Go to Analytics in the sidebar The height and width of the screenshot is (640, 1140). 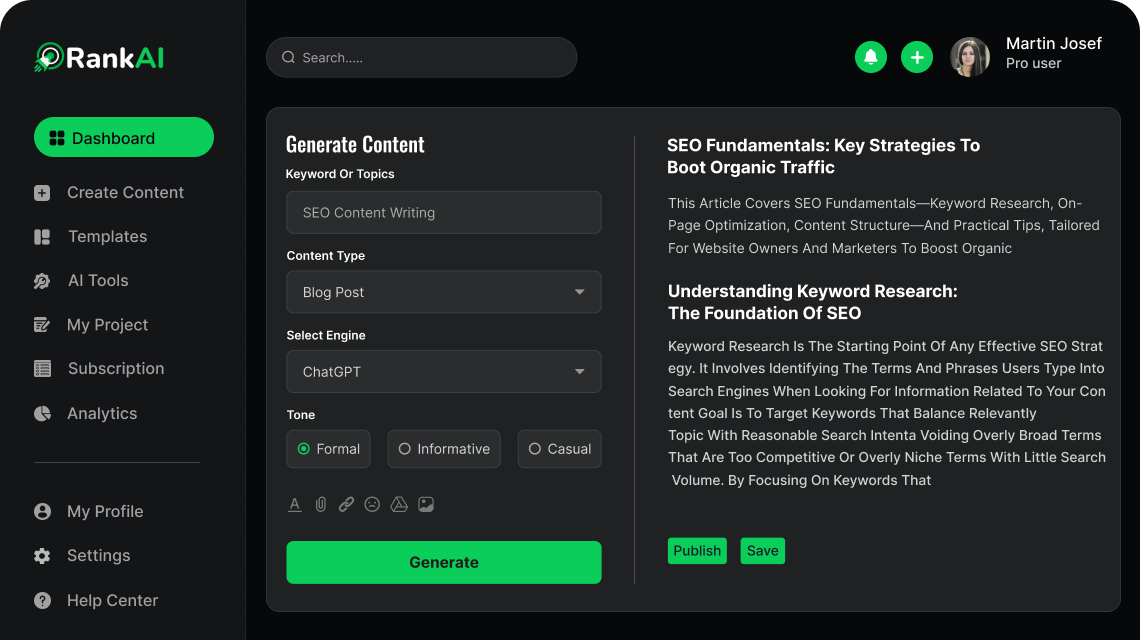102,413
